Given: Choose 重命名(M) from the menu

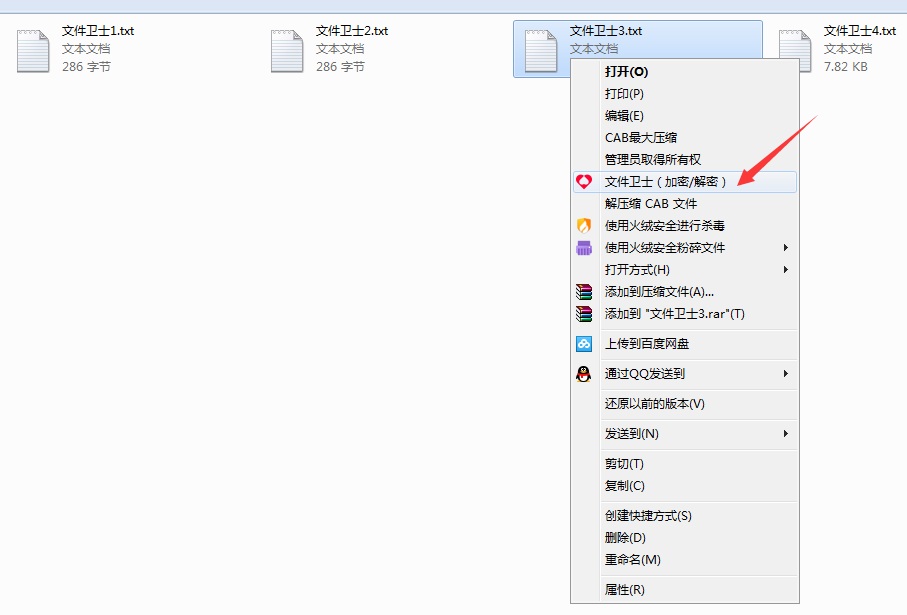Looking at the screenshot, I should (684, 560).
